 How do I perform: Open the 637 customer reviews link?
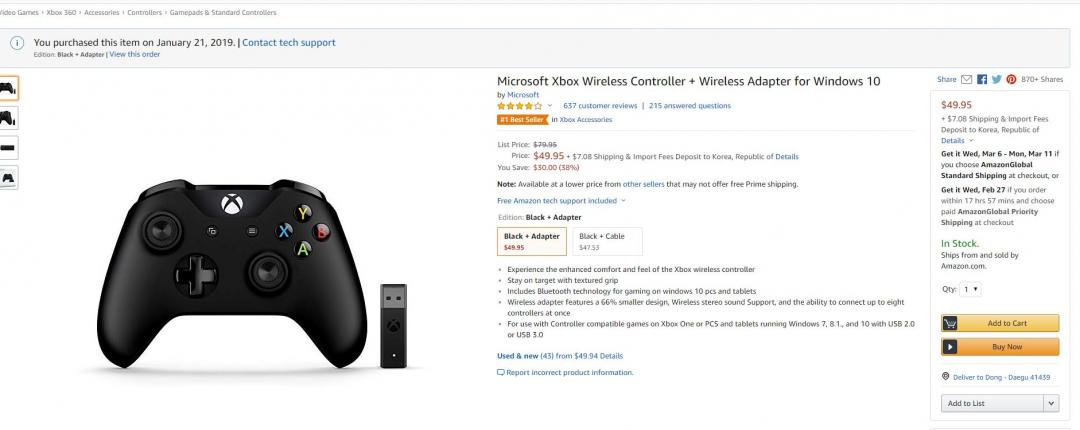[x=600, y=105]
